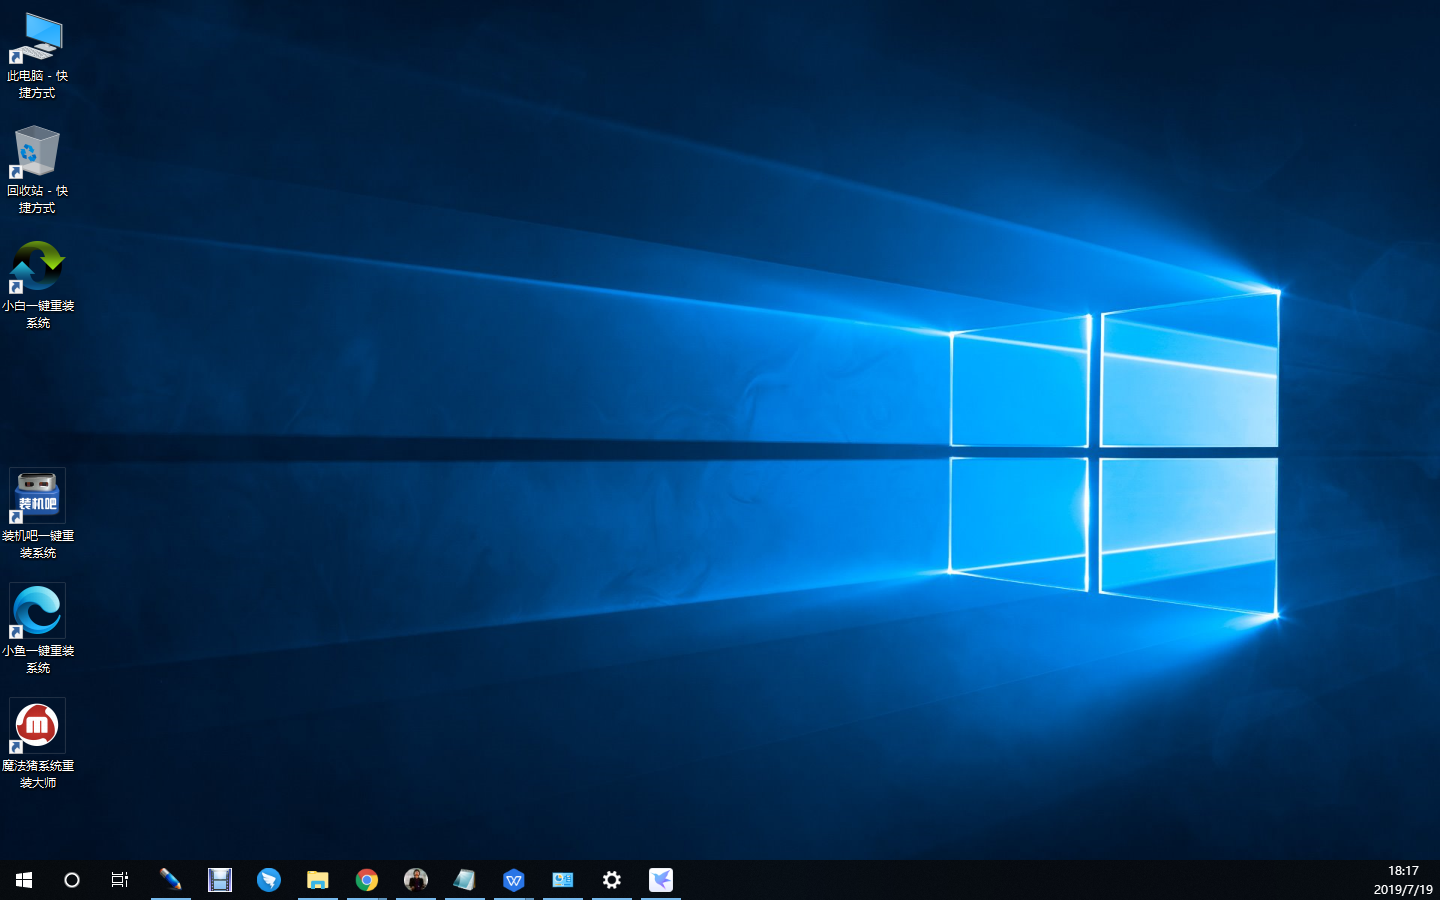The image size is (1440, 900).
Task: Open the notepad app in taskbar
Action: pyautogui.click(x=465, y=880)
